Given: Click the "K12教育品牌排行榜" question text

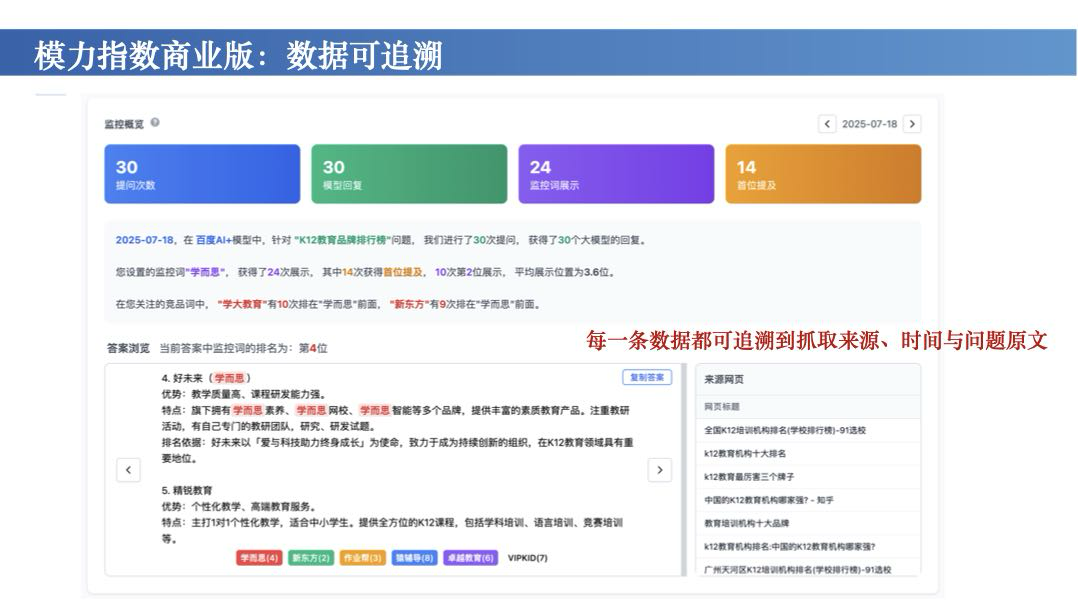Looking at the screenshot, I should (x=342, y=240).
